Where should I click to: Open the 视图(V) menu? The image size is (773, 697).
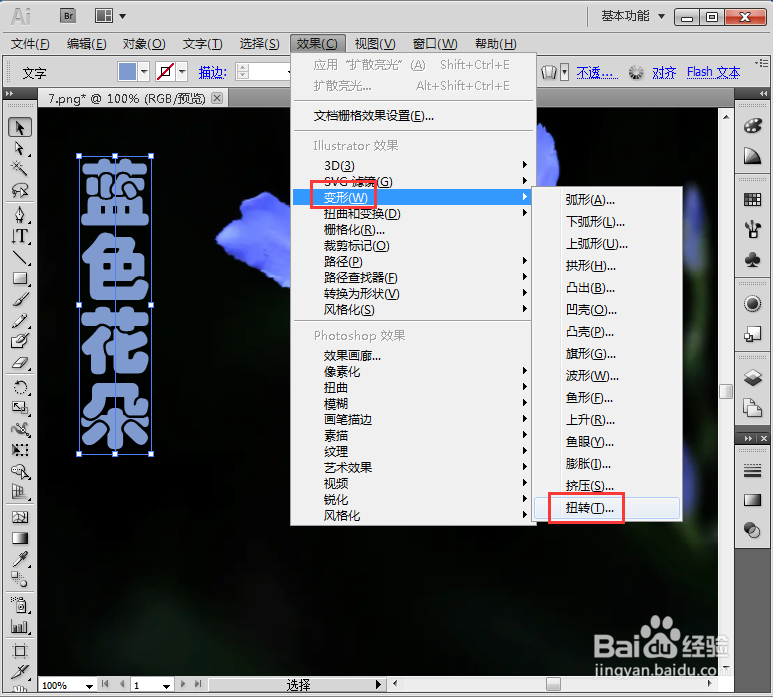pyautogui.click(x=375, y=43)
